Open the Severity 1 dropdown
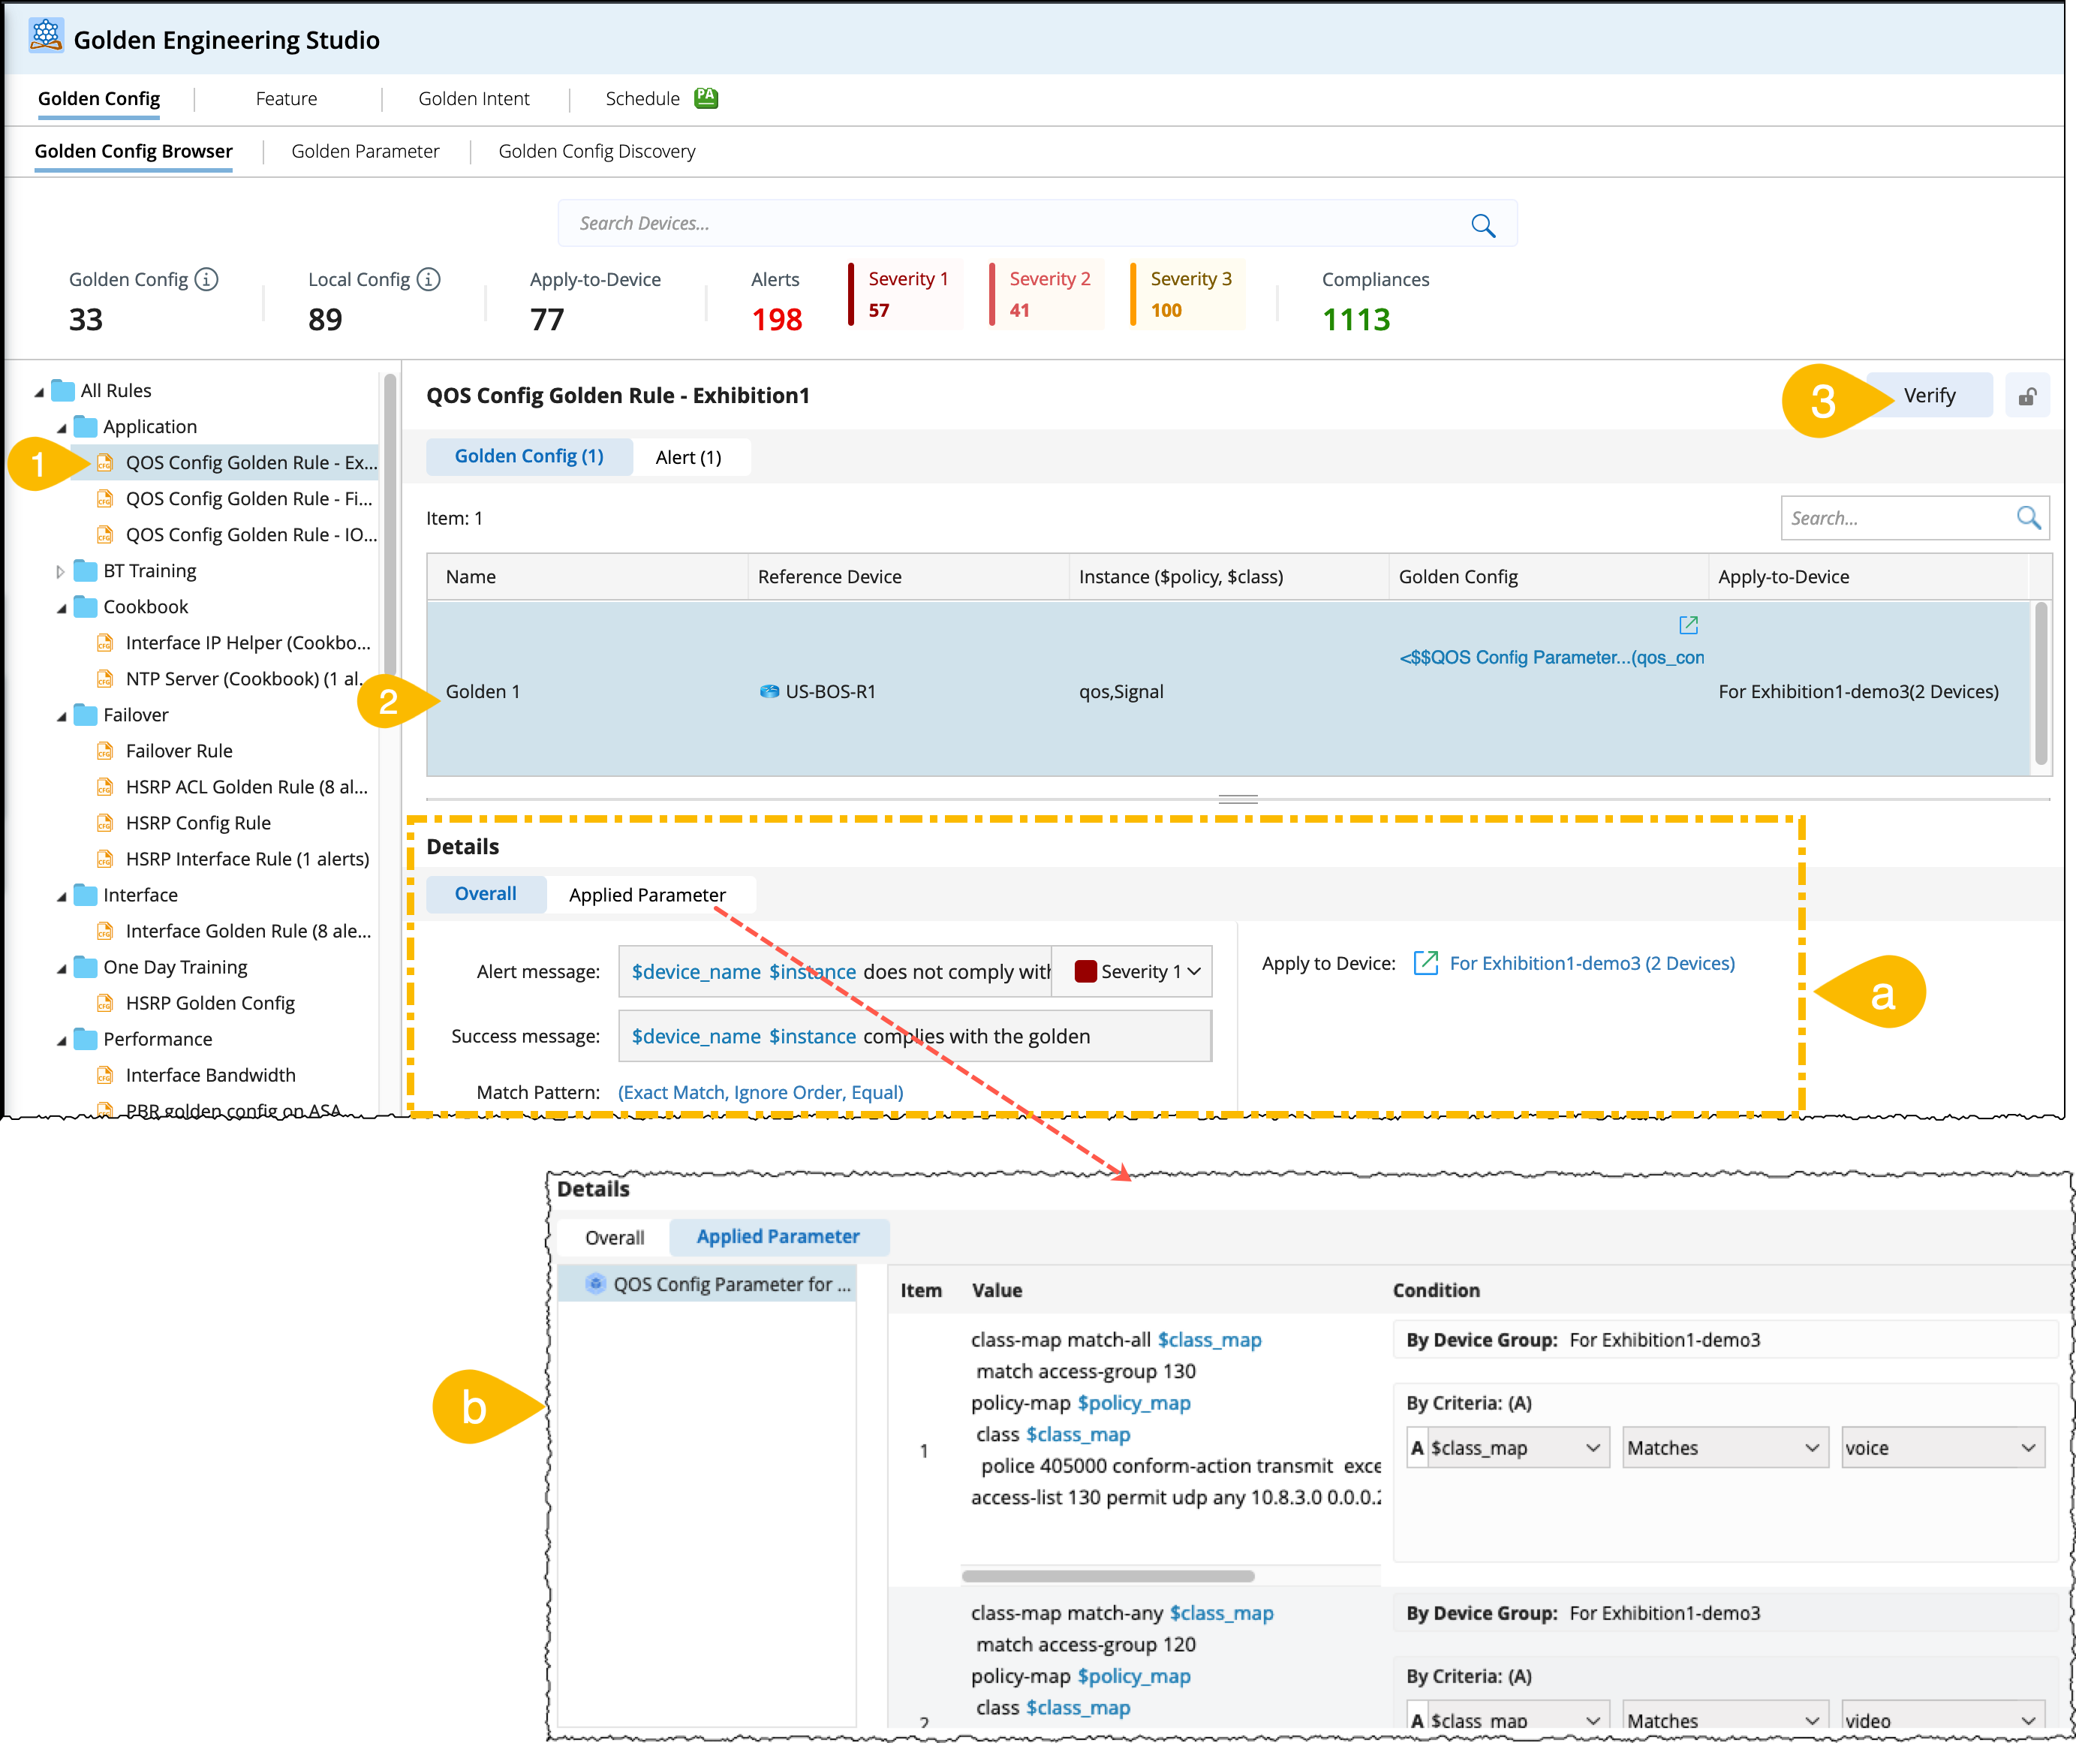2076x1764 pixels. 1194,972
